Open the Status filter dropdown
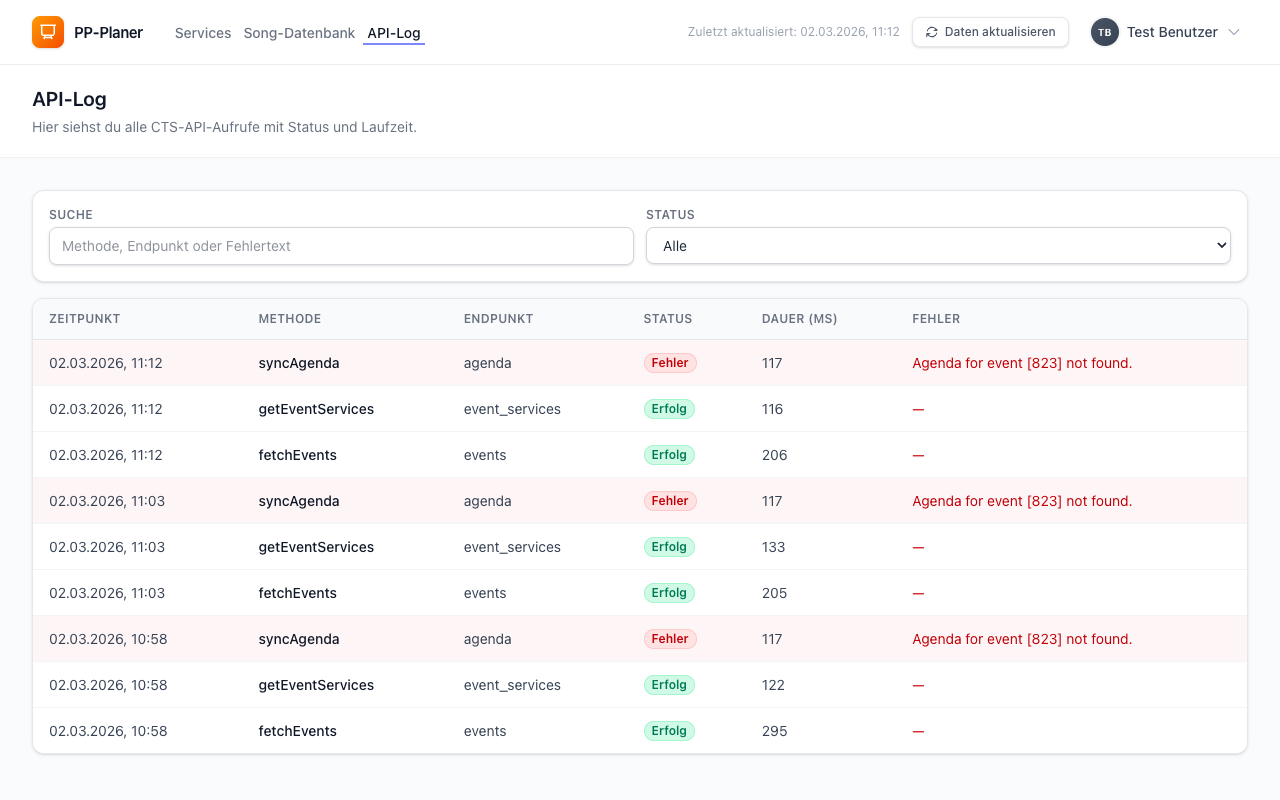Viewport: 1280px width, 800px height. coord(937,246)
